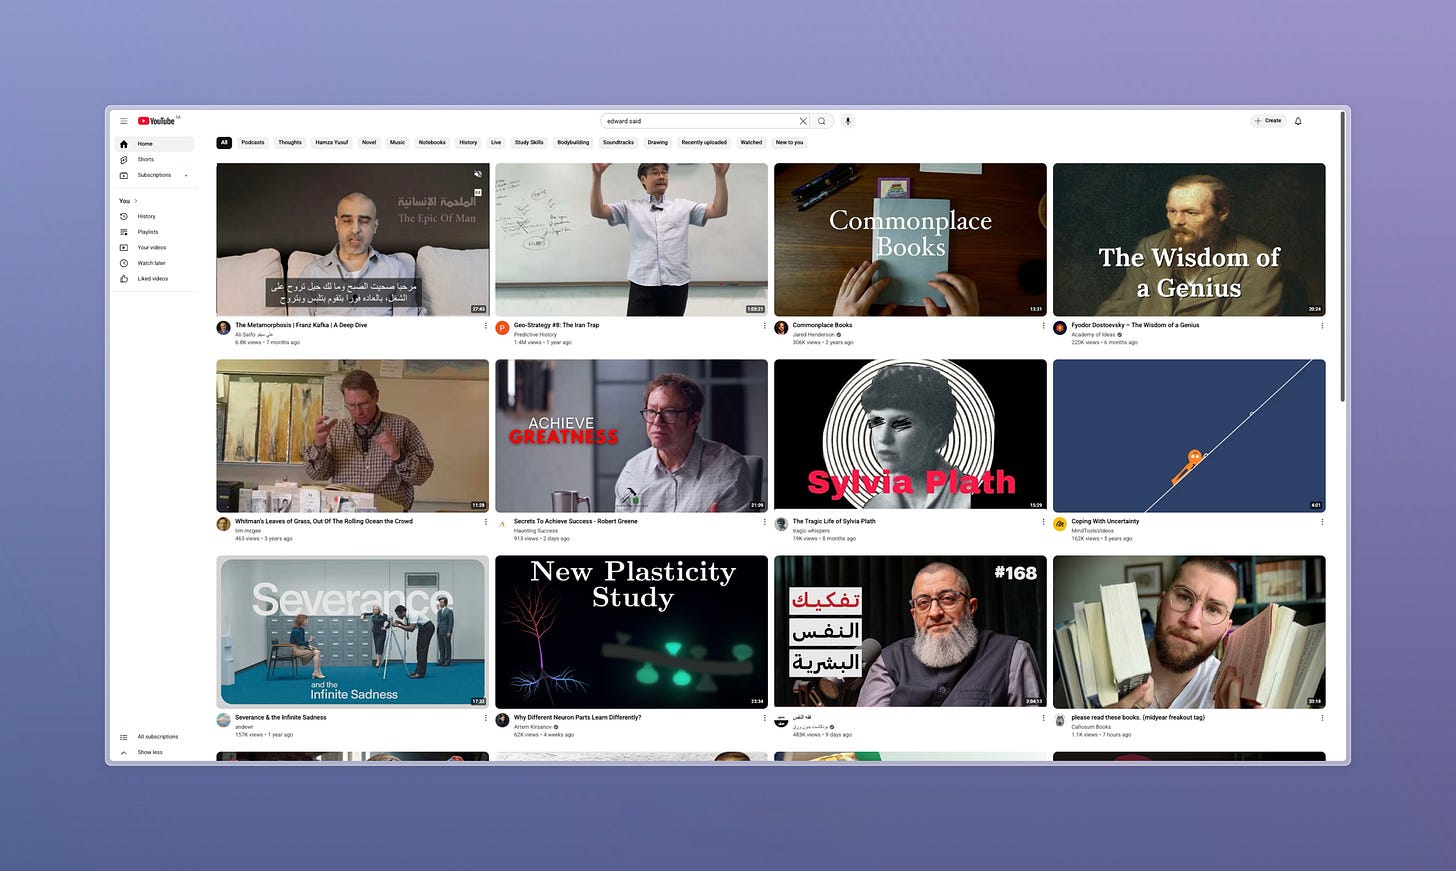Toggle captions on the Metamorphosis preview
Viewport: 1456px width, 871px height.
478,192
